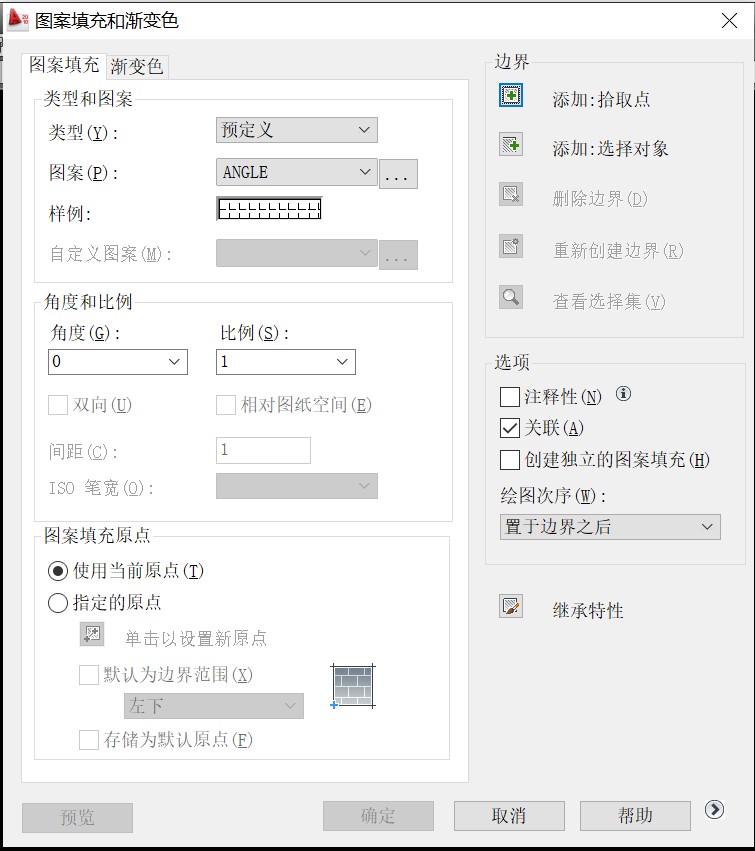755x851 pixels.
Task: Open the 类型 dropdown showing 预定义
Action: click(296, 130)
